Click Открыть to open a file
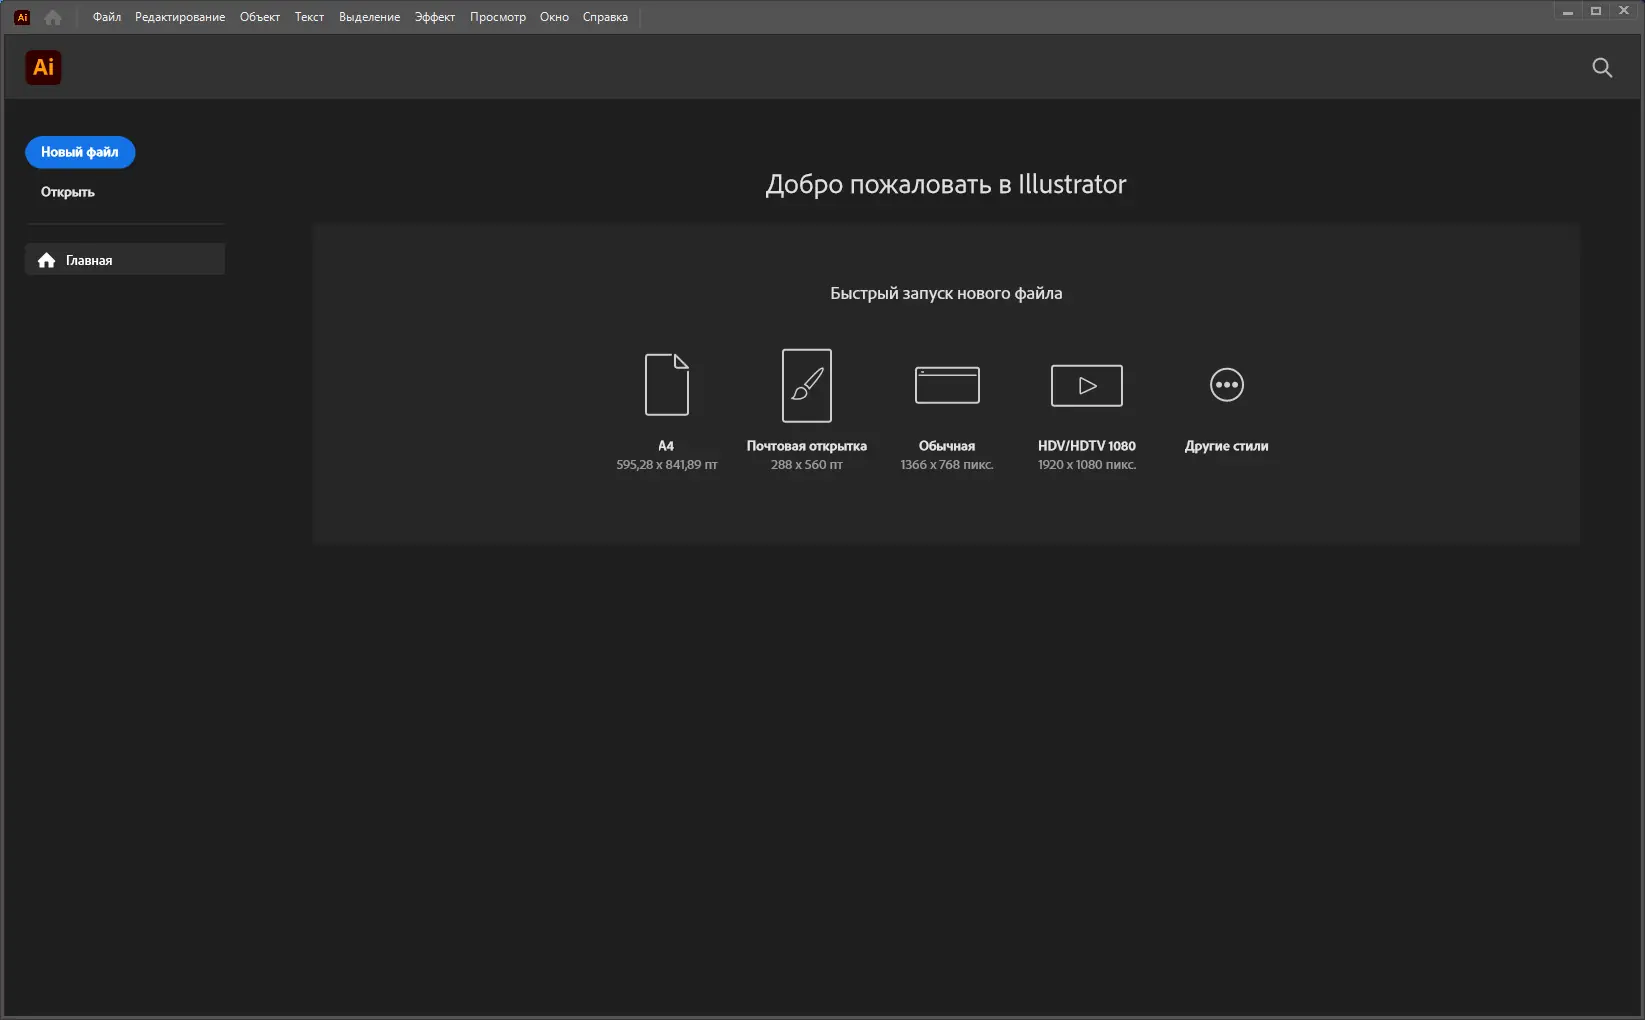This screenshot has width=1645, height=1020. [x=66, y=191]
